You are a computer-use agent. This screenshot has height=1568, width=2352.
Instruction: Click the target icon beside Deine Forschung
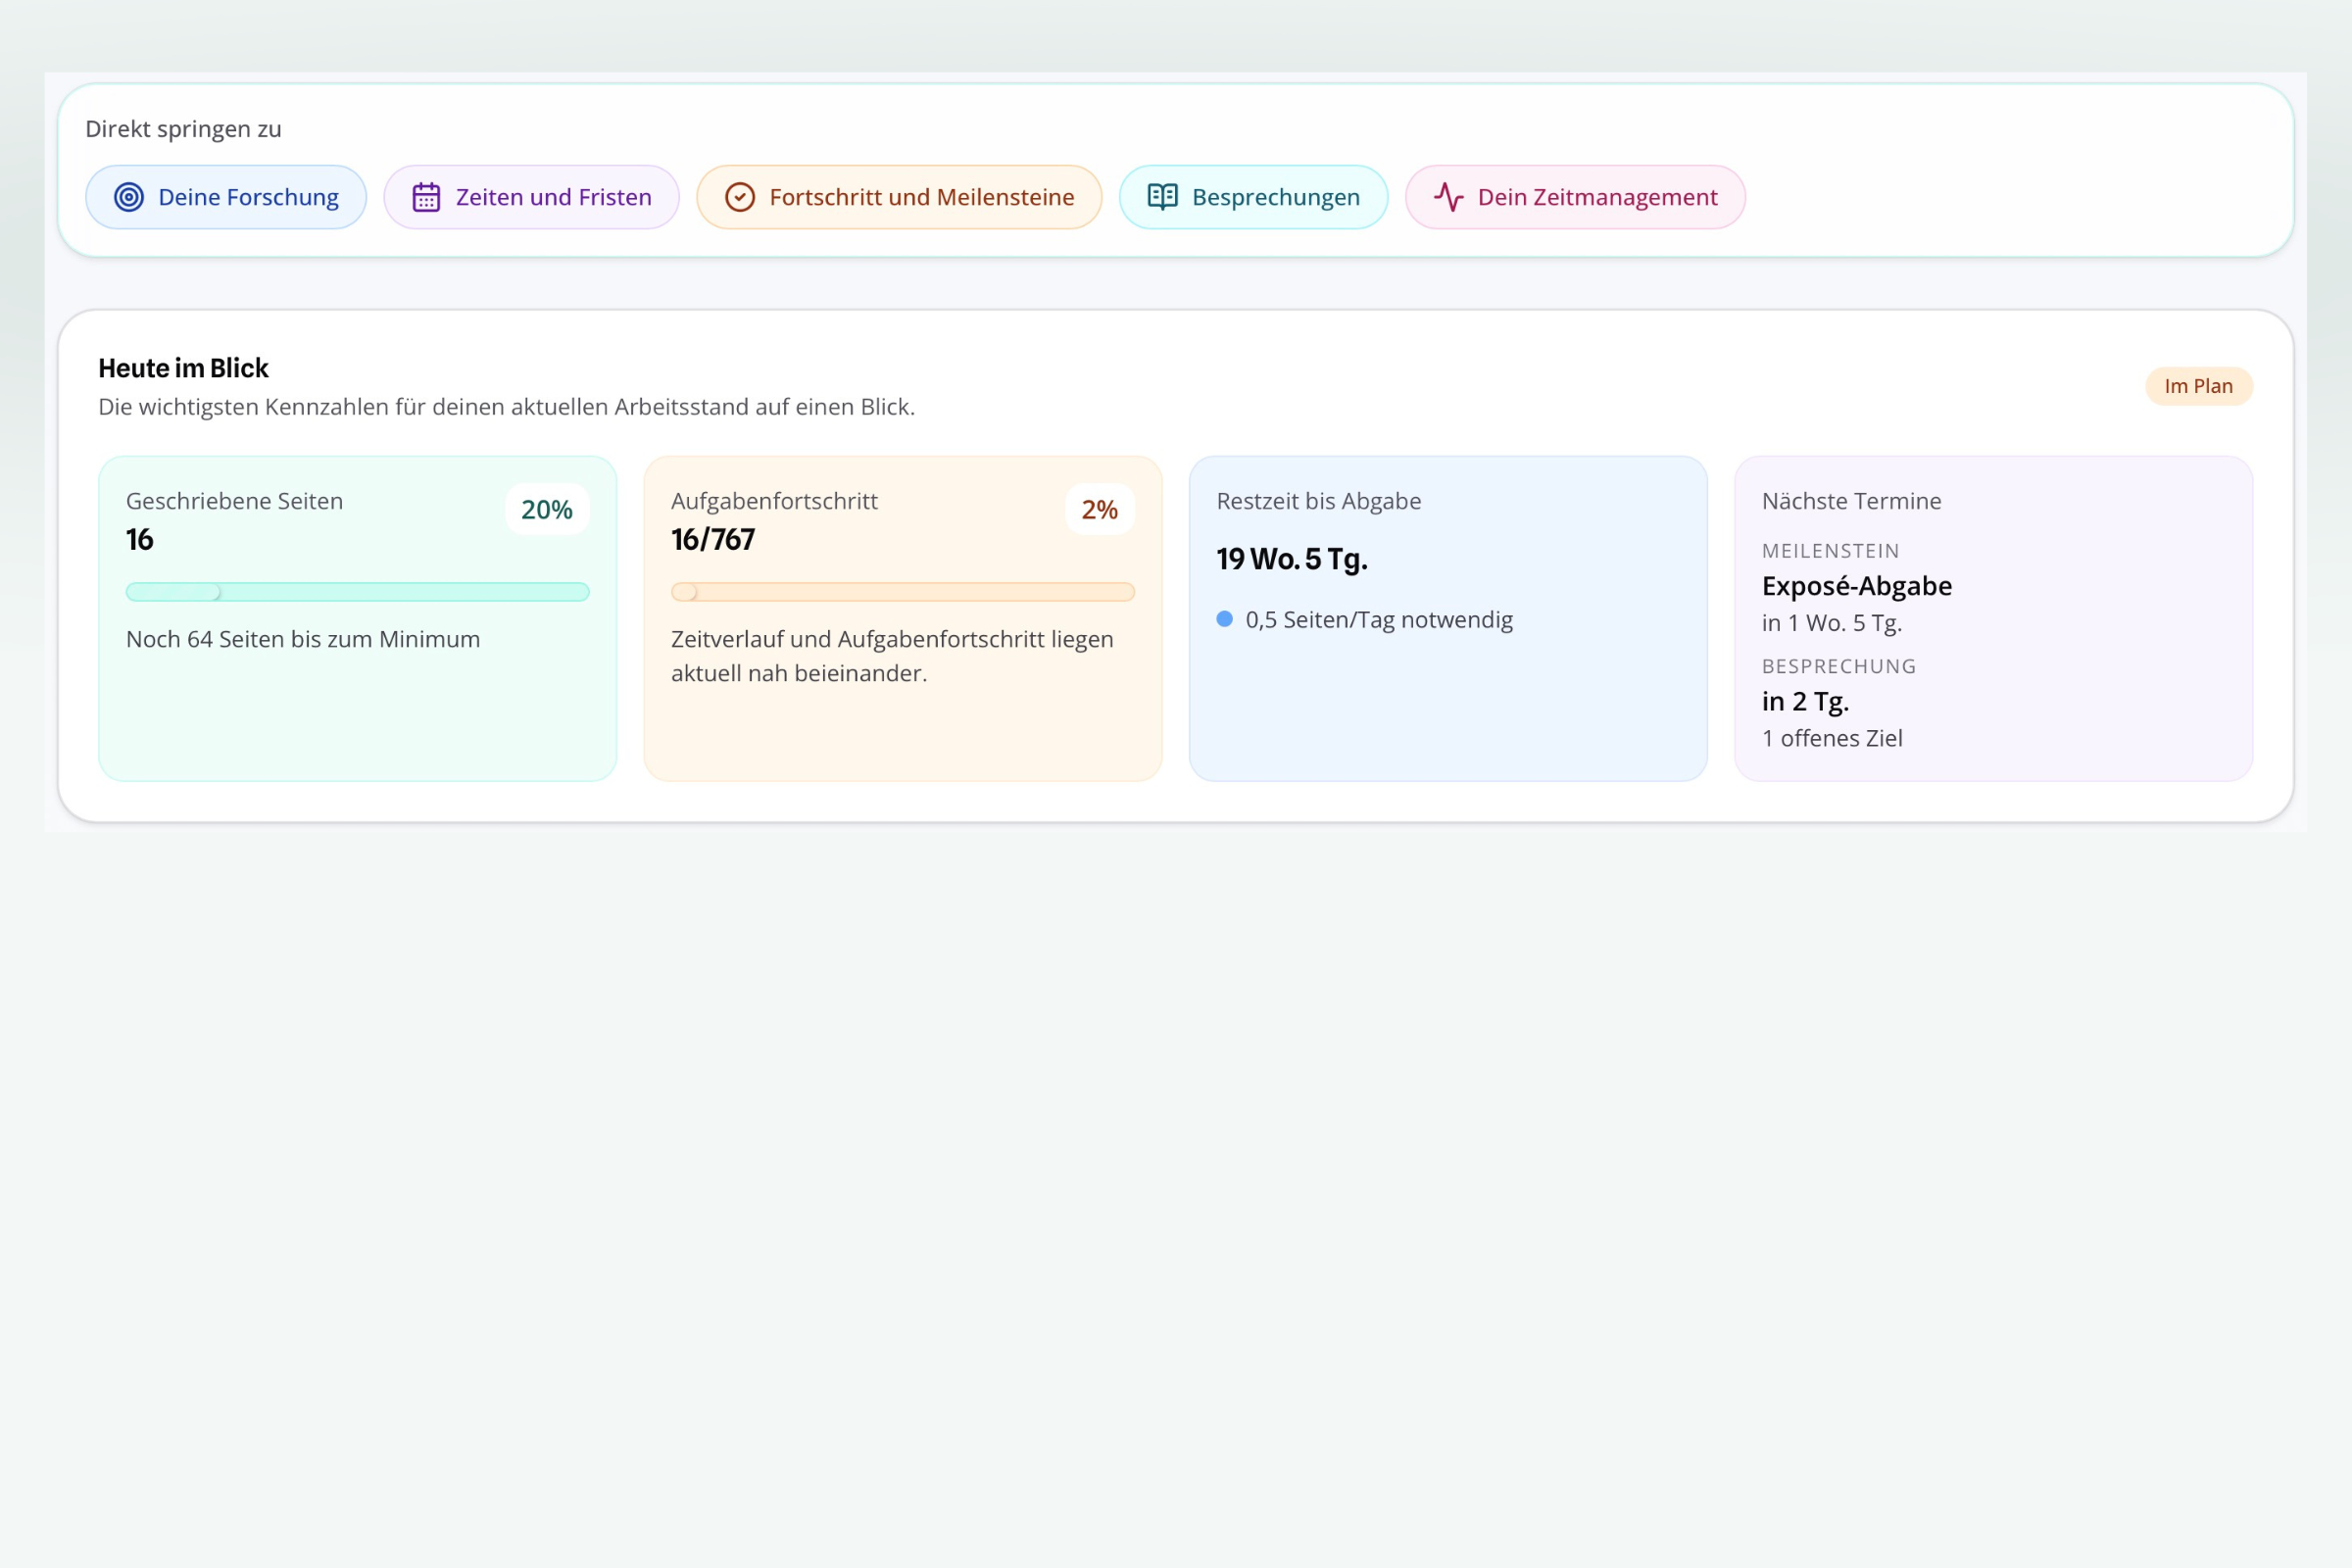[129, 197]
